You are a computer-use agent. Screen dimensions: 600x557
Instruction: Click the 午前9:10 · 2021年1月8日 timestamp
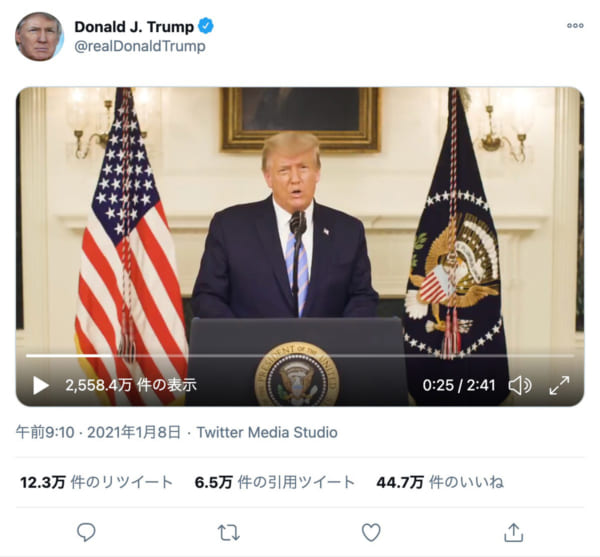pos(98,432)
